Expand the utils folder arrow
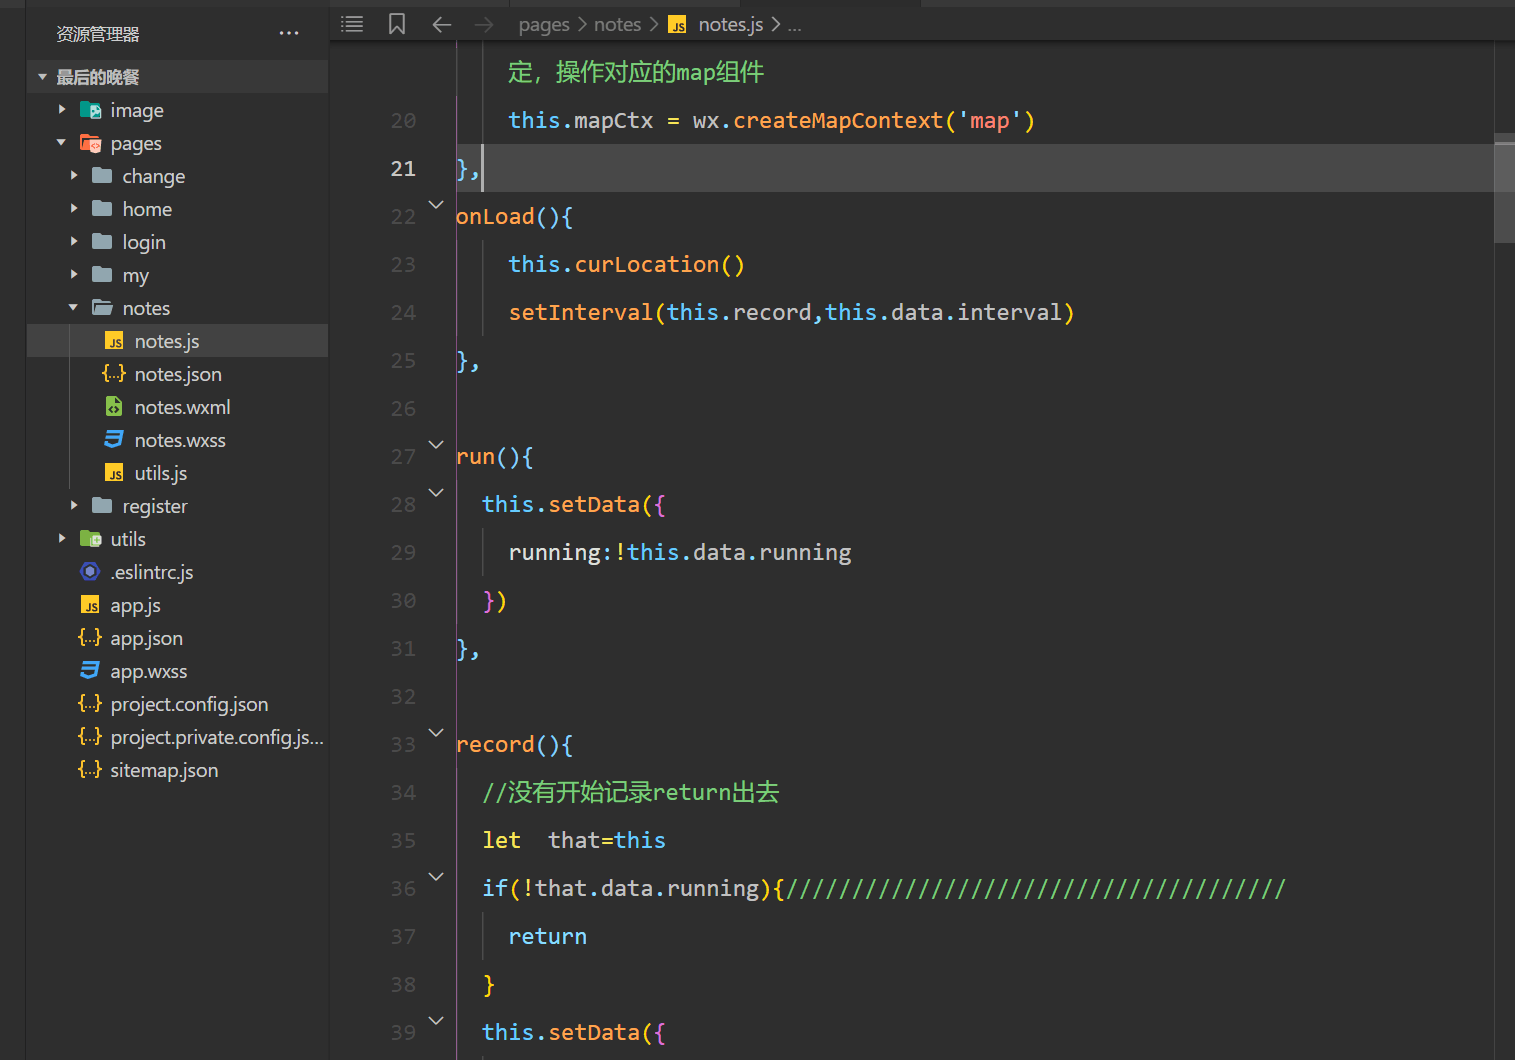Screen dimensions: 1515x1060 [62, 539]
